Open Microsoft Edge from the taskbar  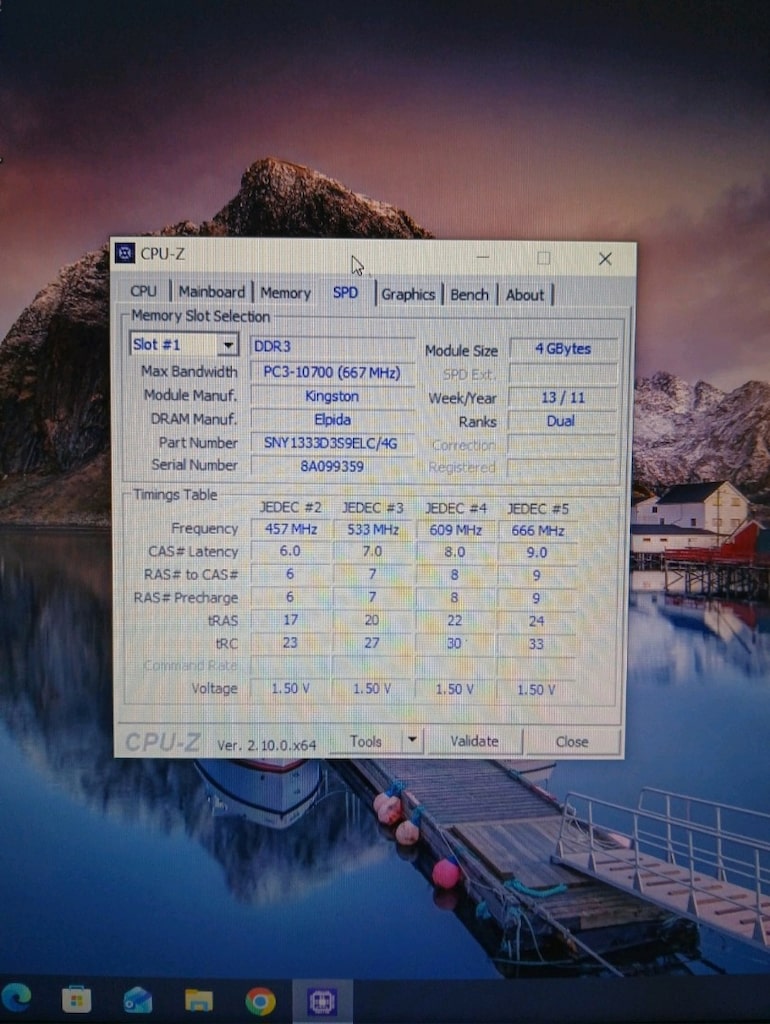click(x=16, y=998)
